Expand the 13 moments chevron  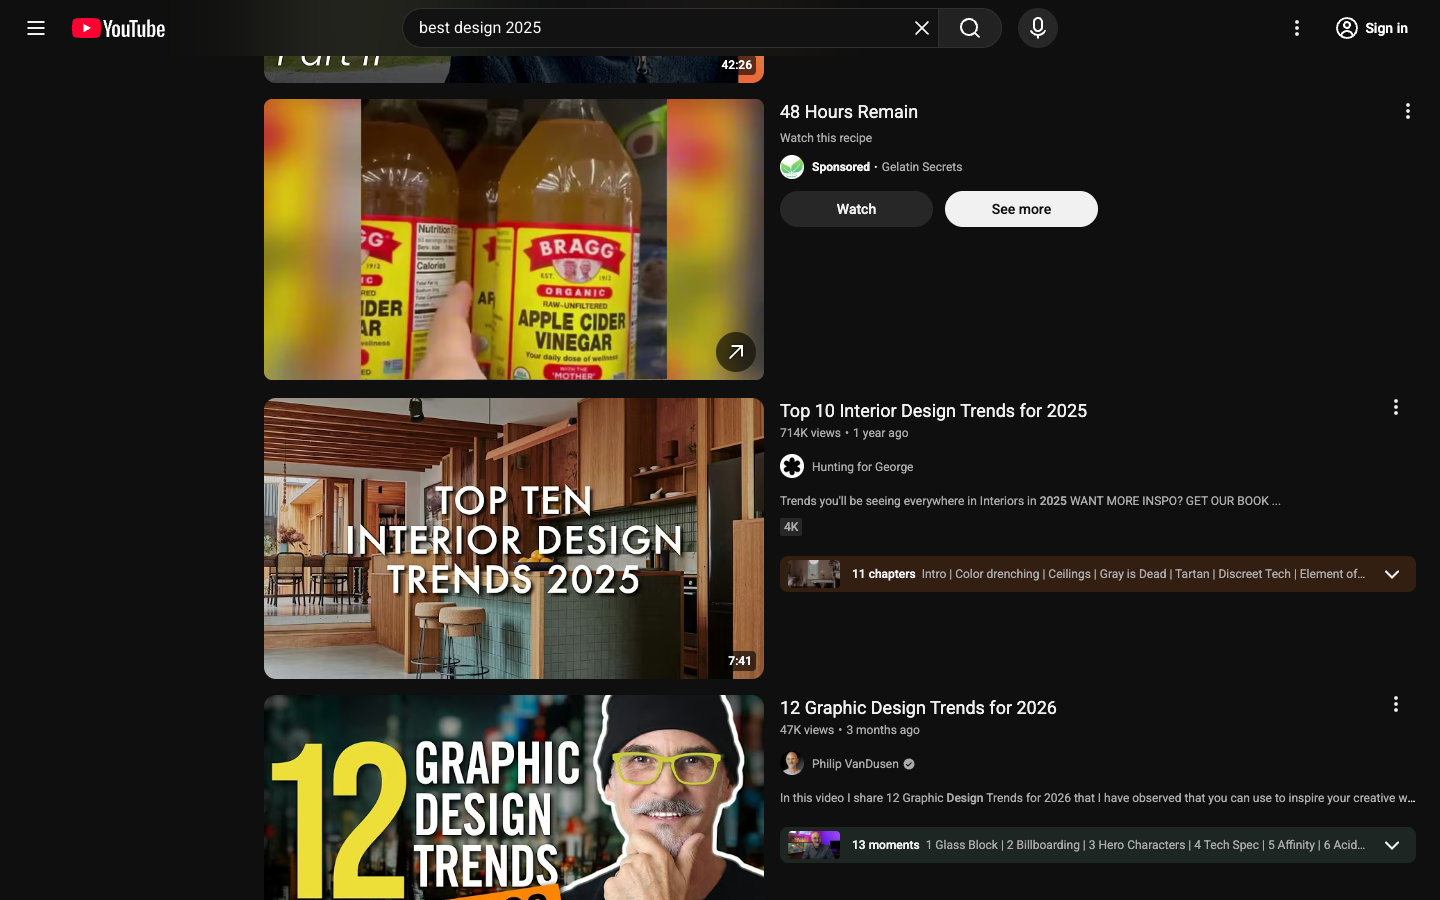coord(1392,845)
